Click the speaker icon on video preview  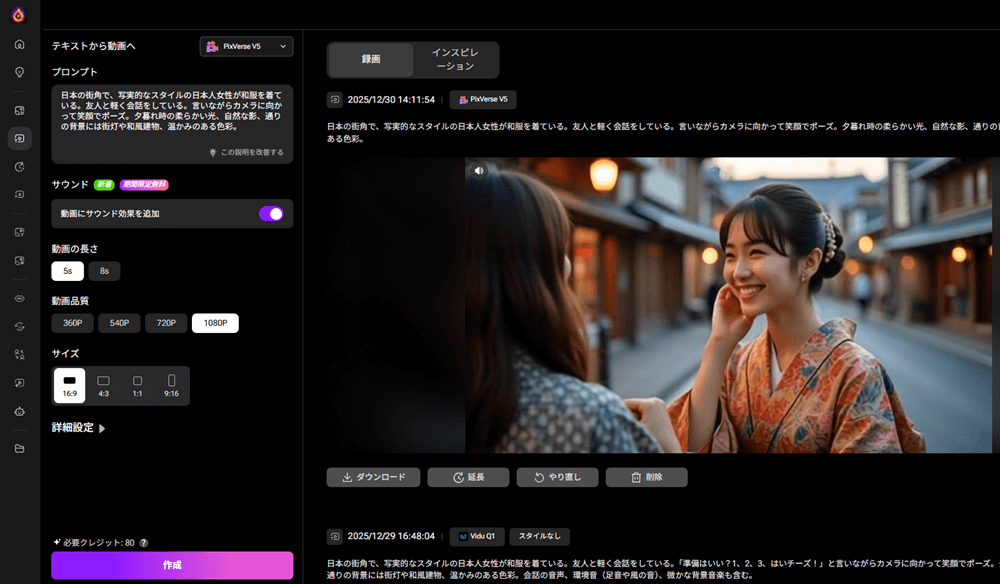(x=479, y=170)
